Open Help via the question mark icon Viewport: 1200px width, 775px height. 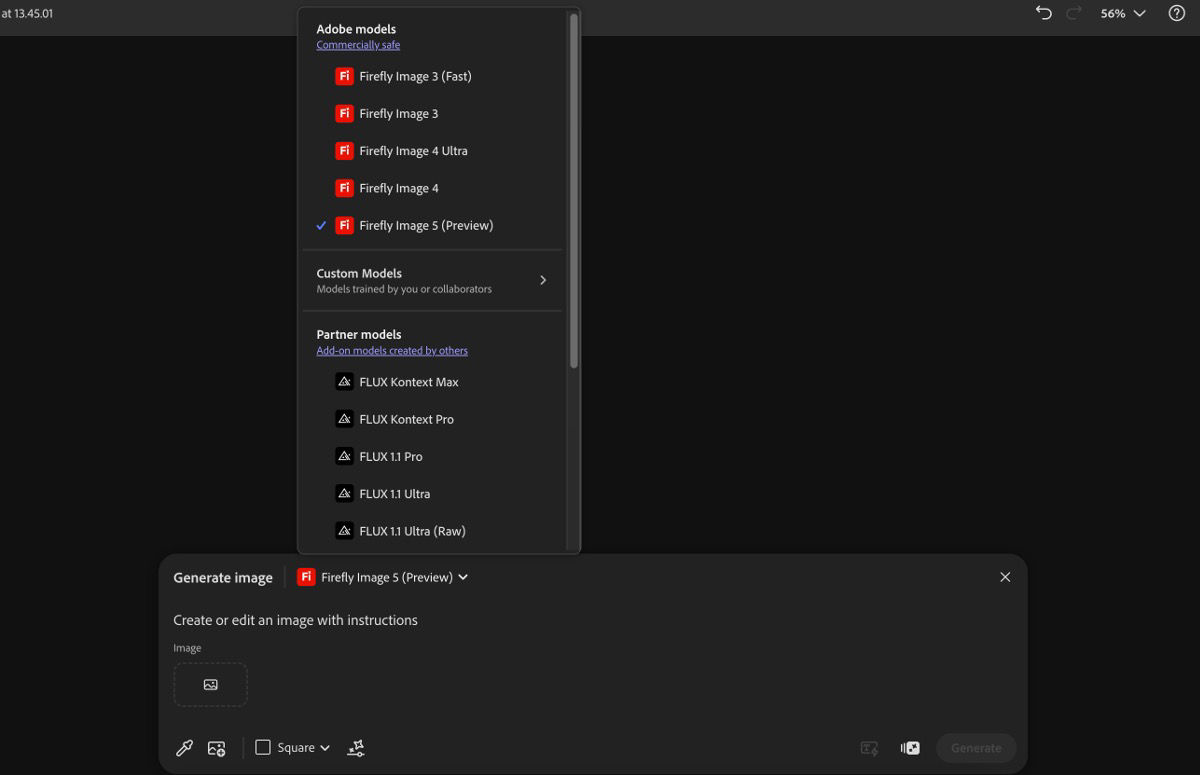[1177, 12]
